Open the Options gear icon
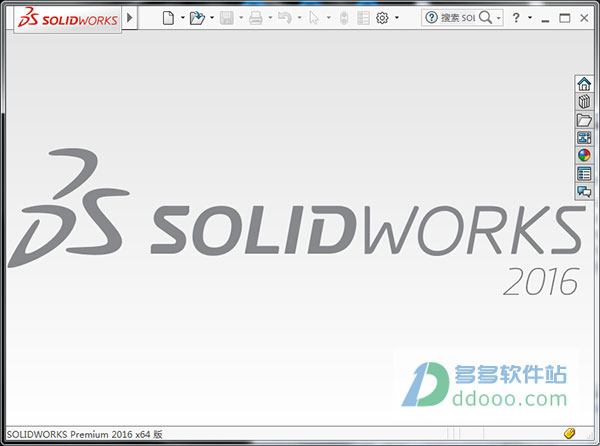This screenshot has width=600, height=446. 382,18
